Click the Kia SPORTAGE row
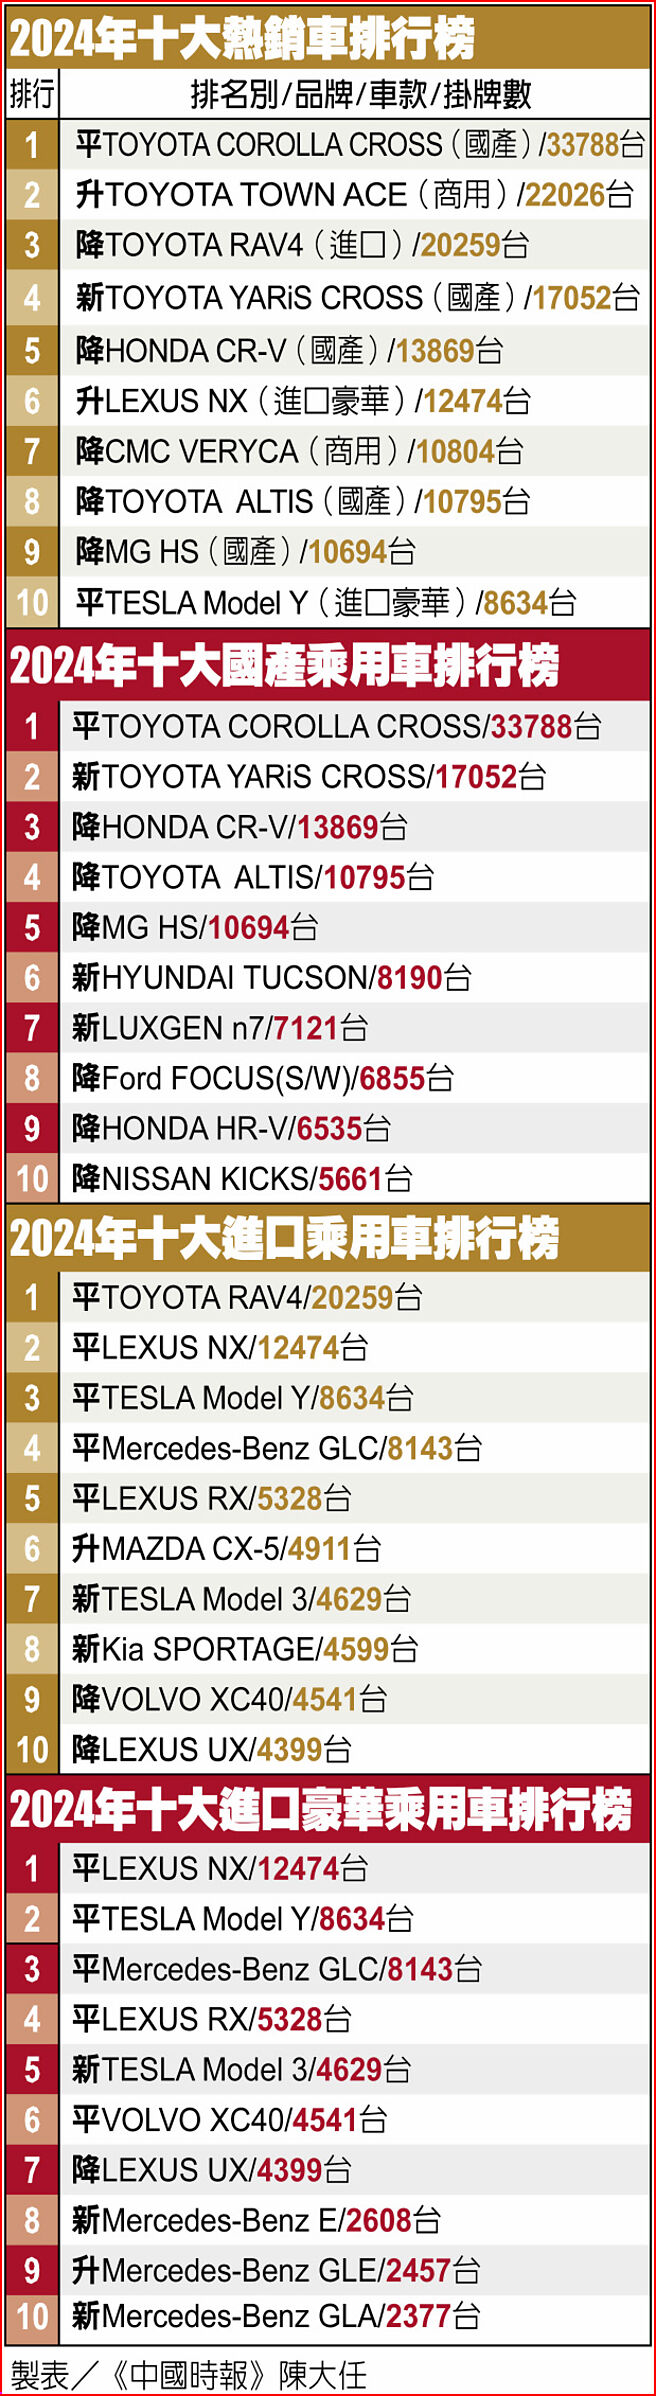The height and width of the screenshot is (2396, 656). click(x=245, y=1649)
